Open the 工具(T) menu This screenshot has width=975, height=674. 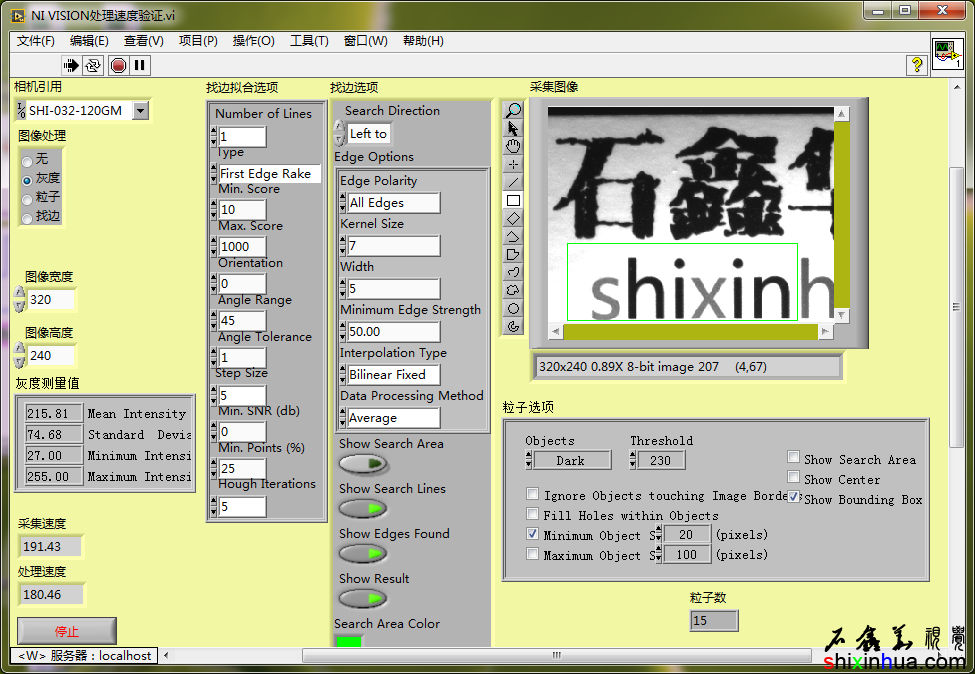coord(309,41)
